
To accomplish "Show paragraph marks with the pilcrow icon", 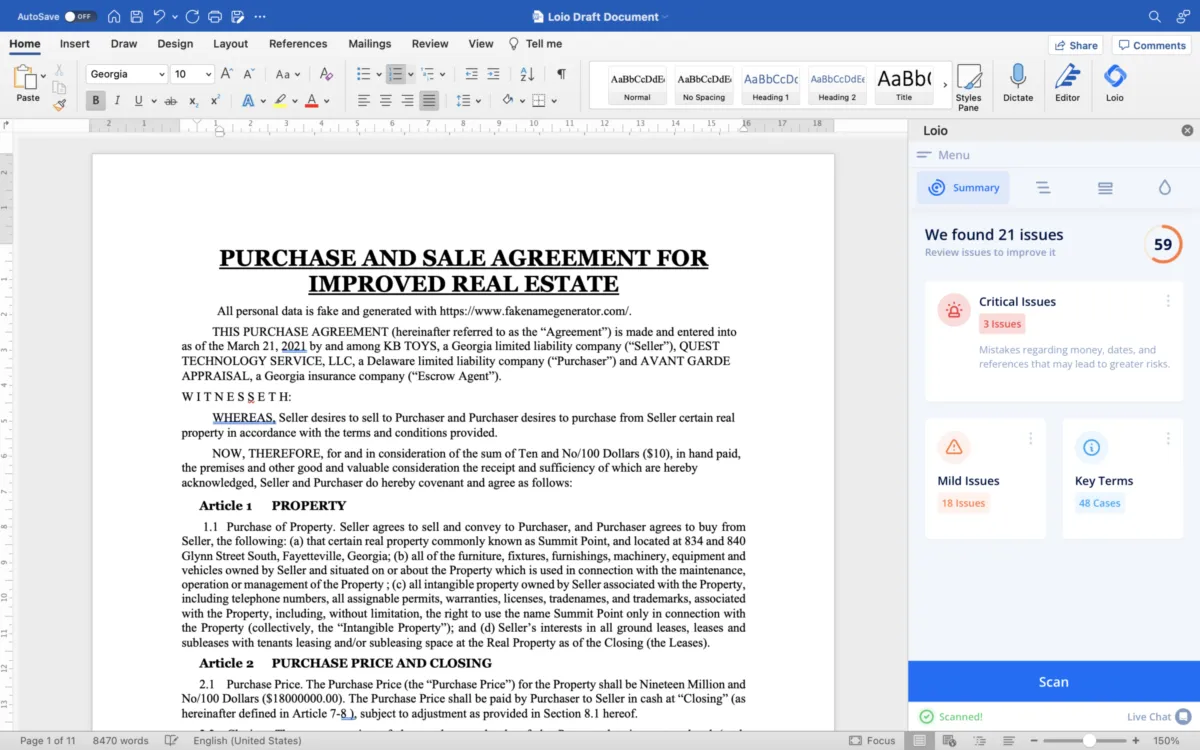I will 561,74.
